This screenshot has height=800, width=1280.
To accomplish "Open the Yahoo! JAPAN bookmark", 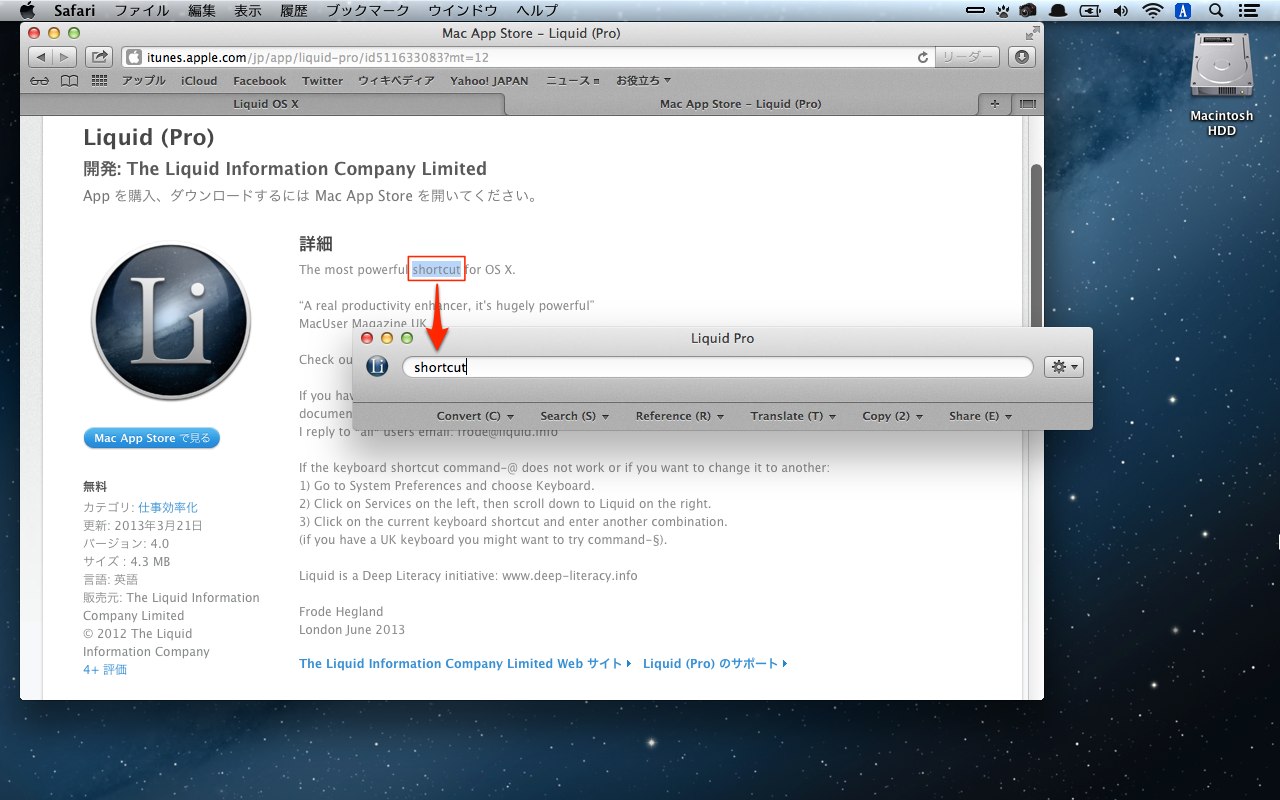I will [489, 80].
